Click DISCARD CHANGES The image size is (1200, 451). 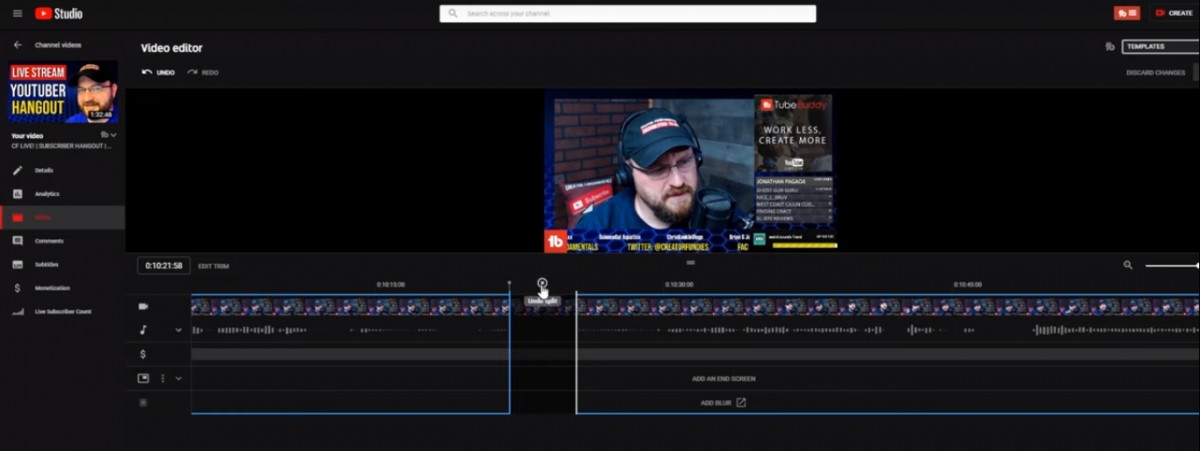(1155, 72)
